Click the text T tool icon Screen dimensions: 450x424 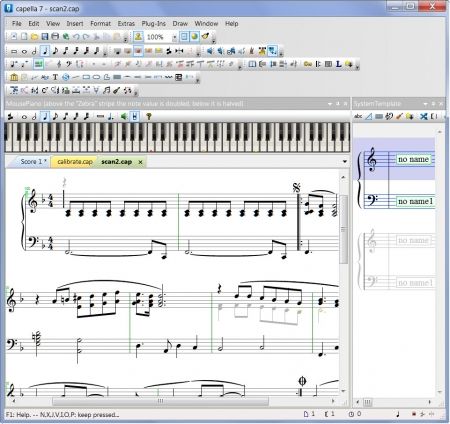[55, 77]
